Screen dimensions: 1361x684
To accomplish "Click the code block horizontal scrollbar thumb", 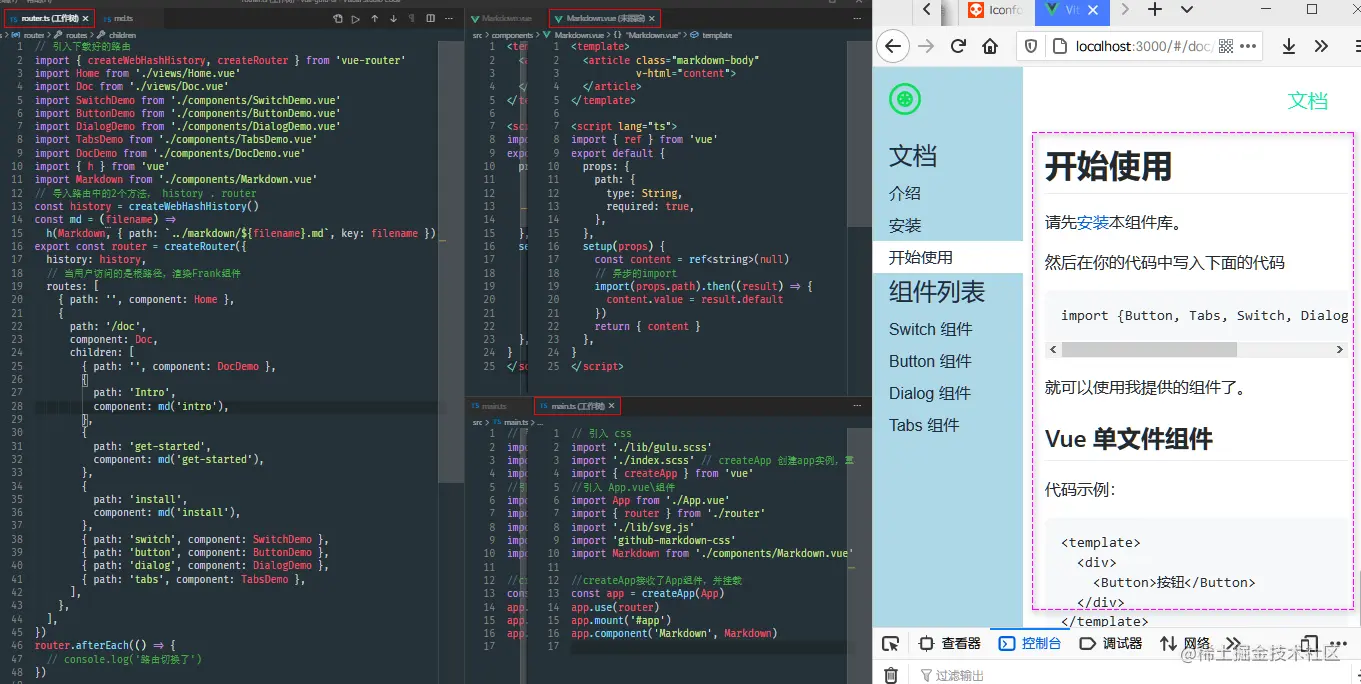I will (x=1149, y=350).
